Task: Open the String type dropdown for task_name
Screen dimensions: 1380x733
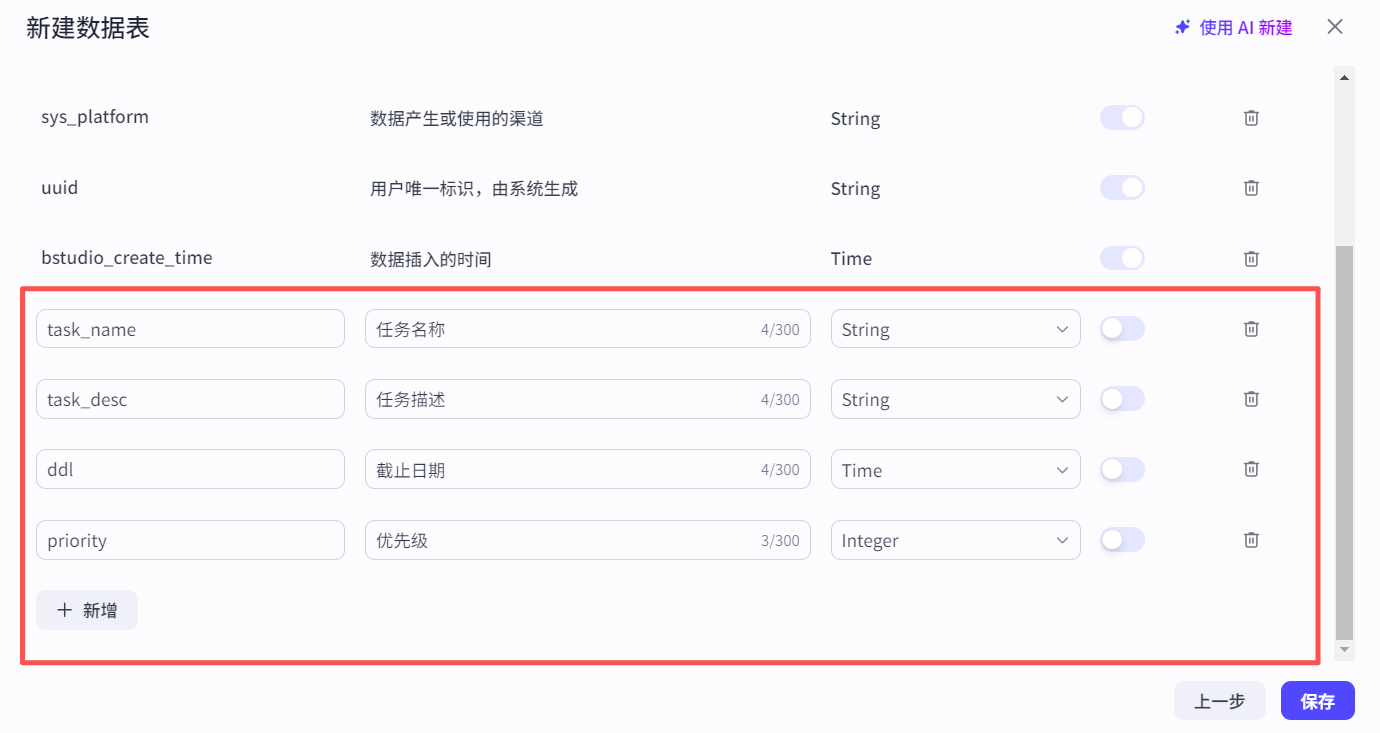Action: pos(954,328)
